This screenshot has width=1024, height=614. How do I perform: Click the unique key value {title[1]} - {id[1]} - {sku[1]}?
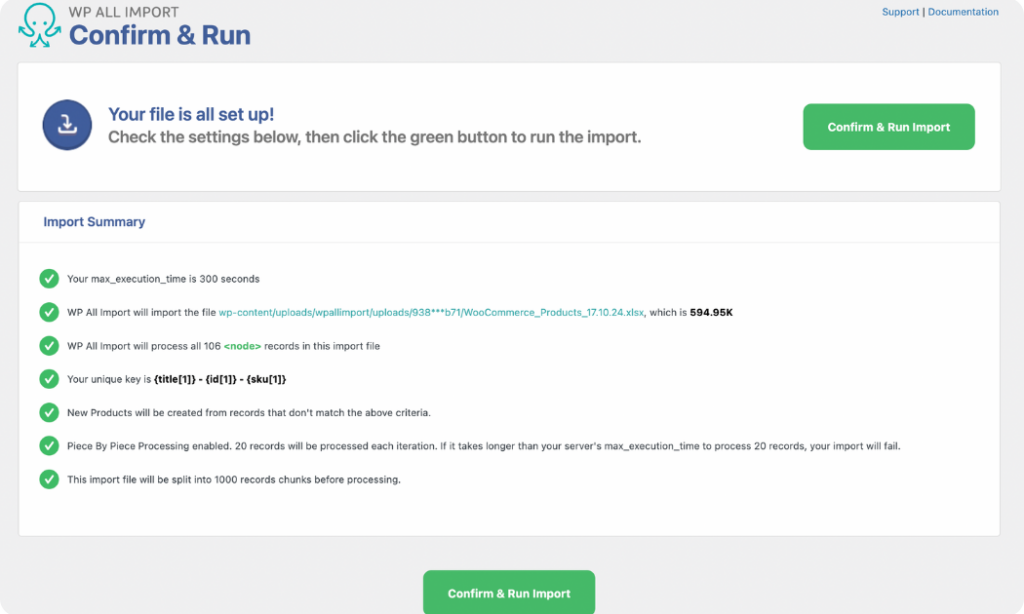click(220, 380)
